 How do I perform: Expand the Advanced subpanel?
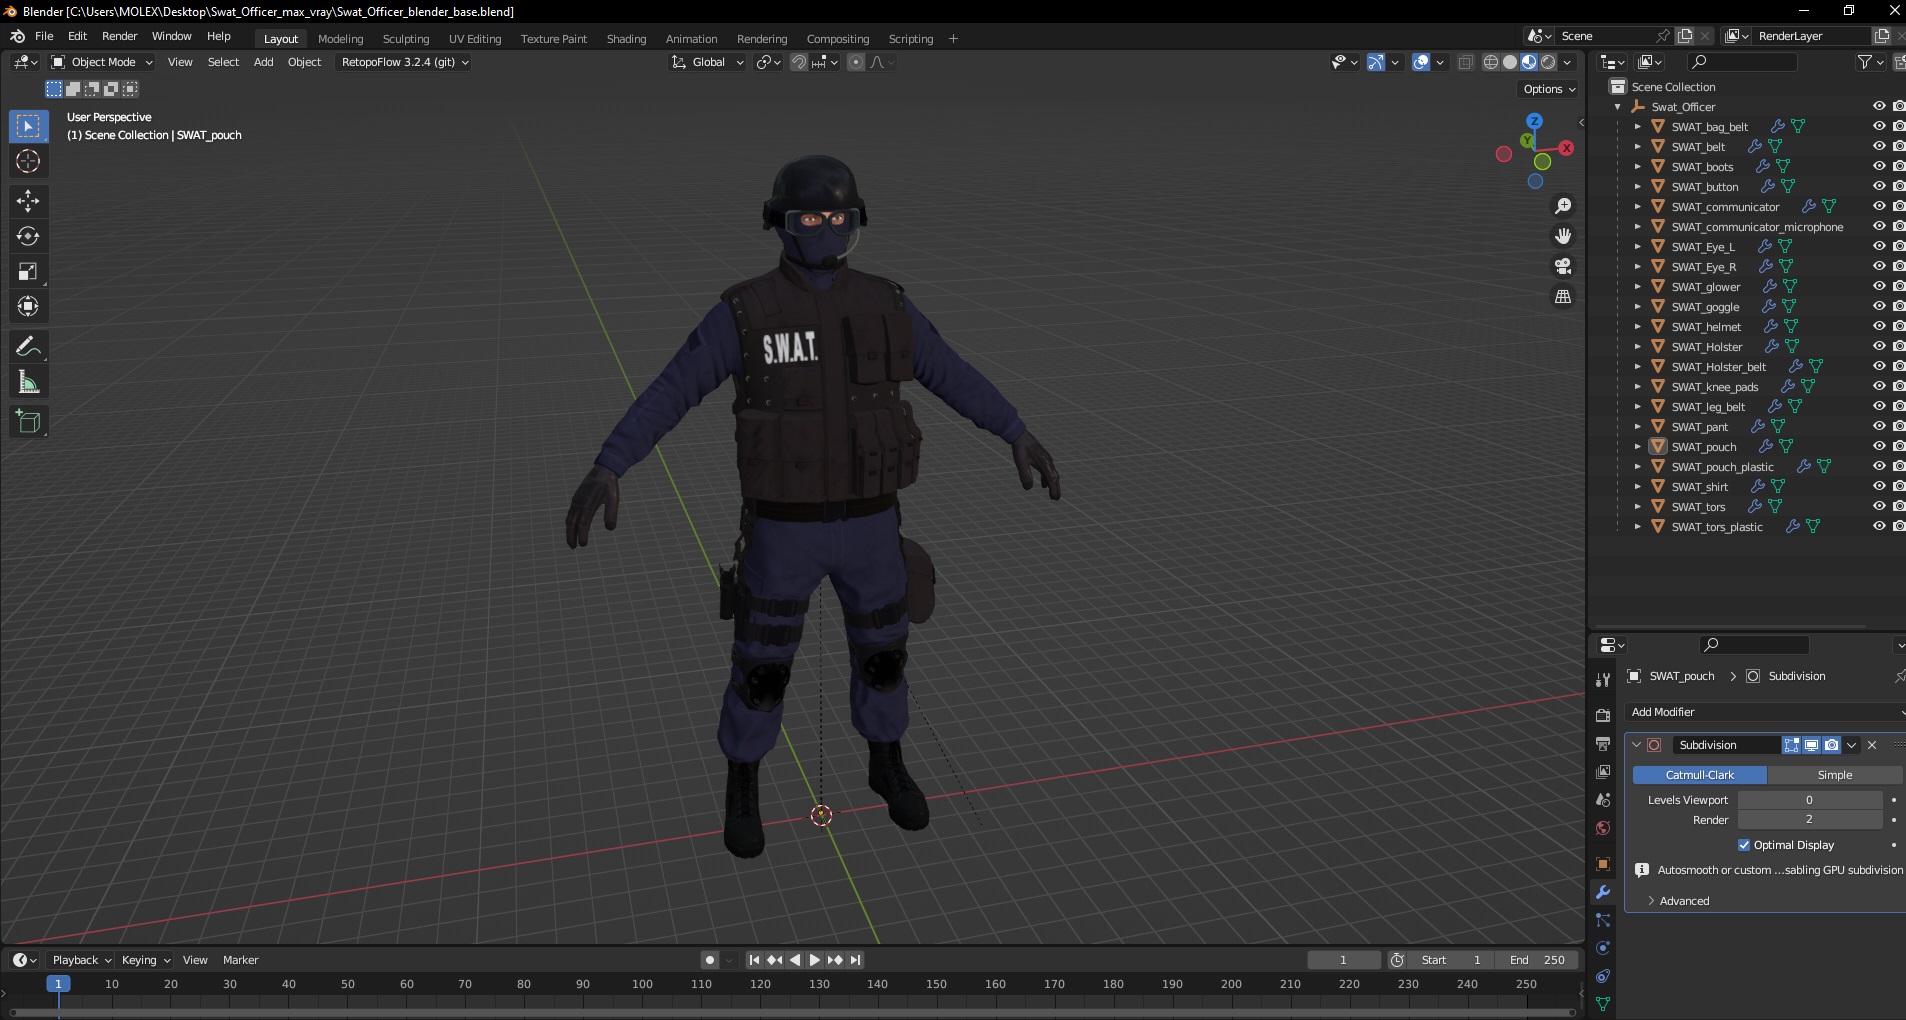pos(1684,901)
